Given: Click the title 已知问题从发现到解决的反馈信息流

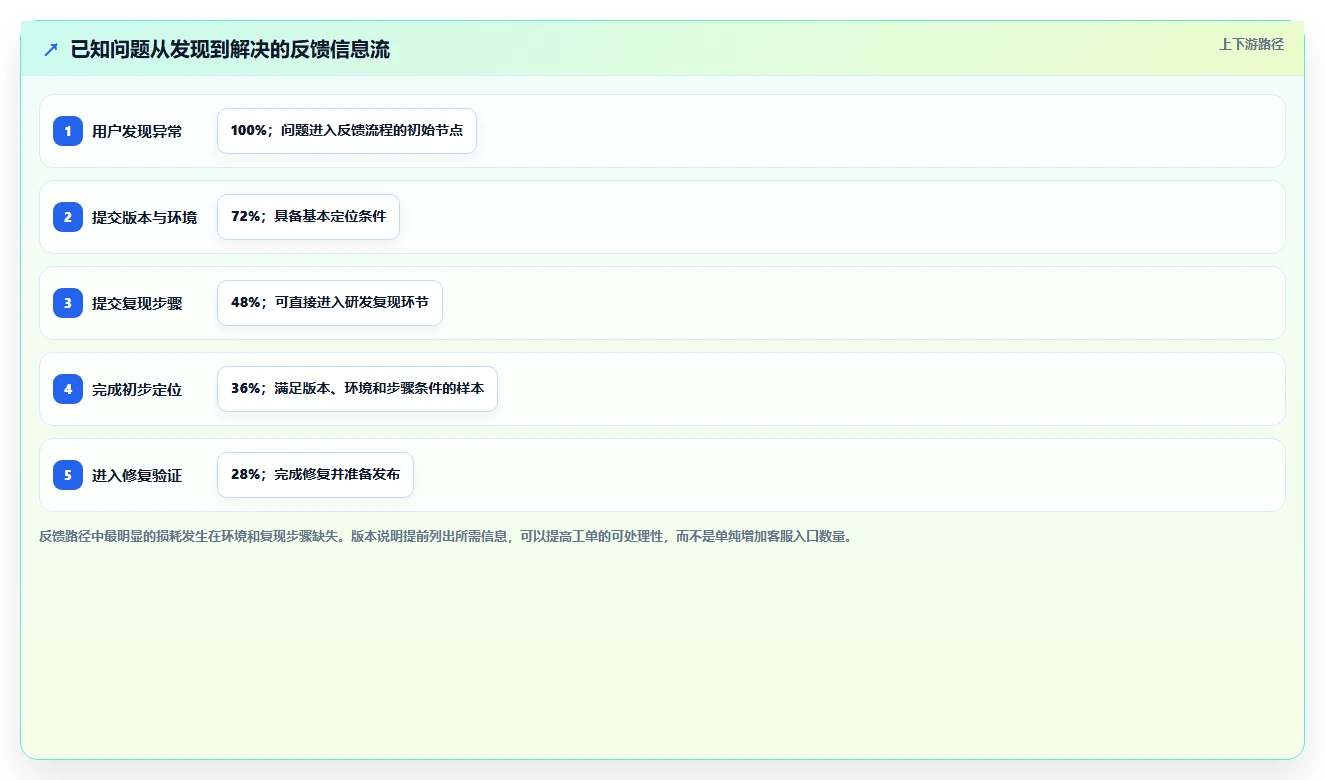Looking at the screenshot, I should [230, 49].
